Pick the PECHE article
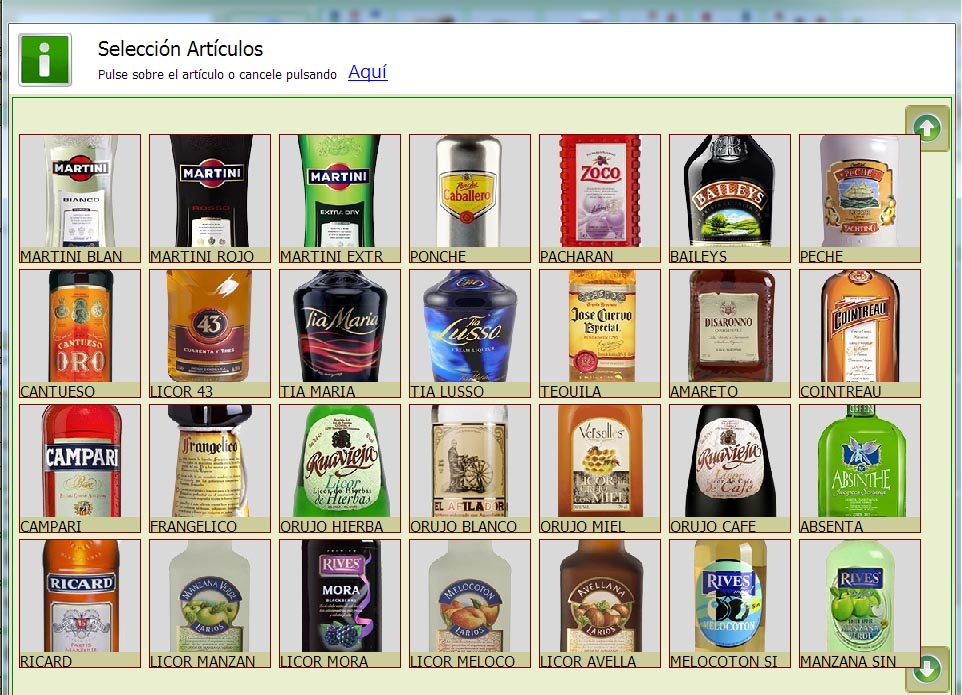Viewport: 962px width, 695px height. click(x=860, y=199)
